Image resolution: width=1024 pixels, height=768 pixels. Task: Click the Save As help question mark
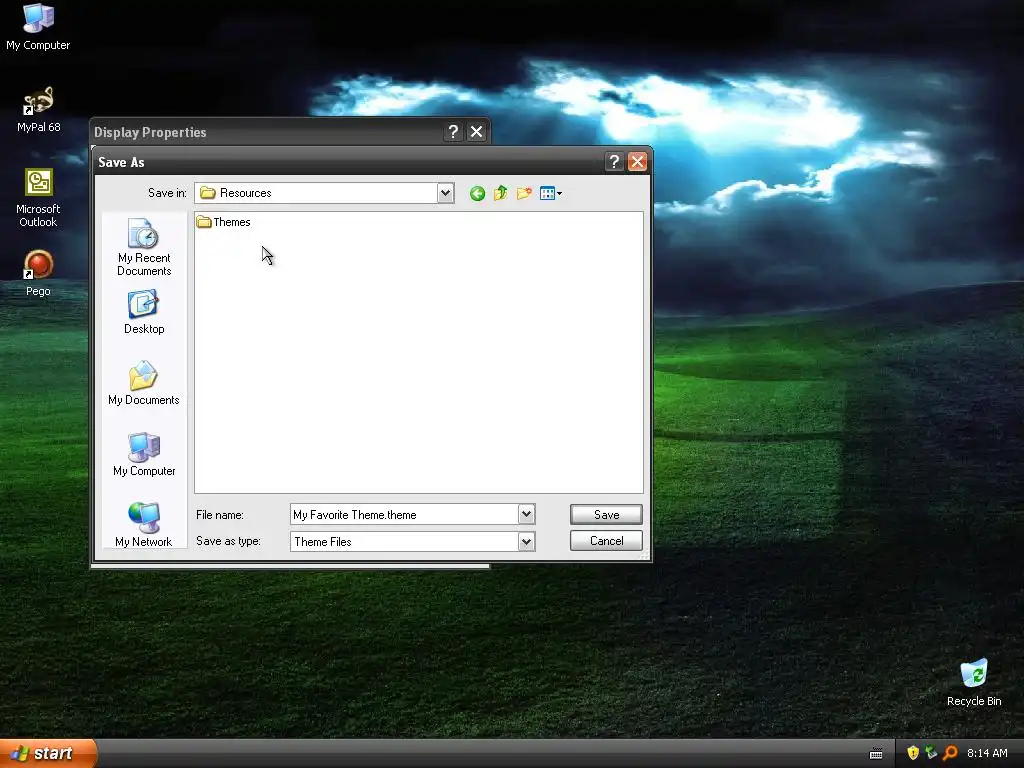click(613, 161)
